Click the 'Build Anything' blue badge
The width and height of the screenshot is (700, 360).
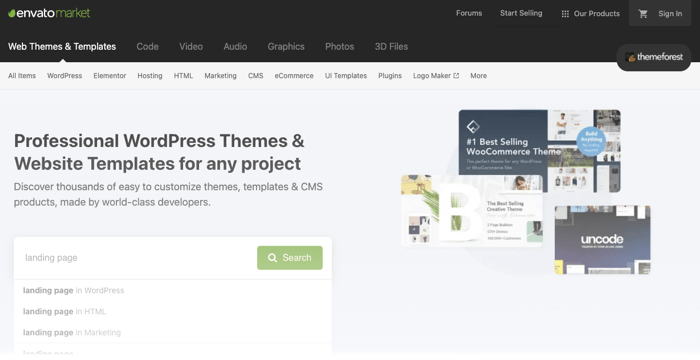point(591,141)
